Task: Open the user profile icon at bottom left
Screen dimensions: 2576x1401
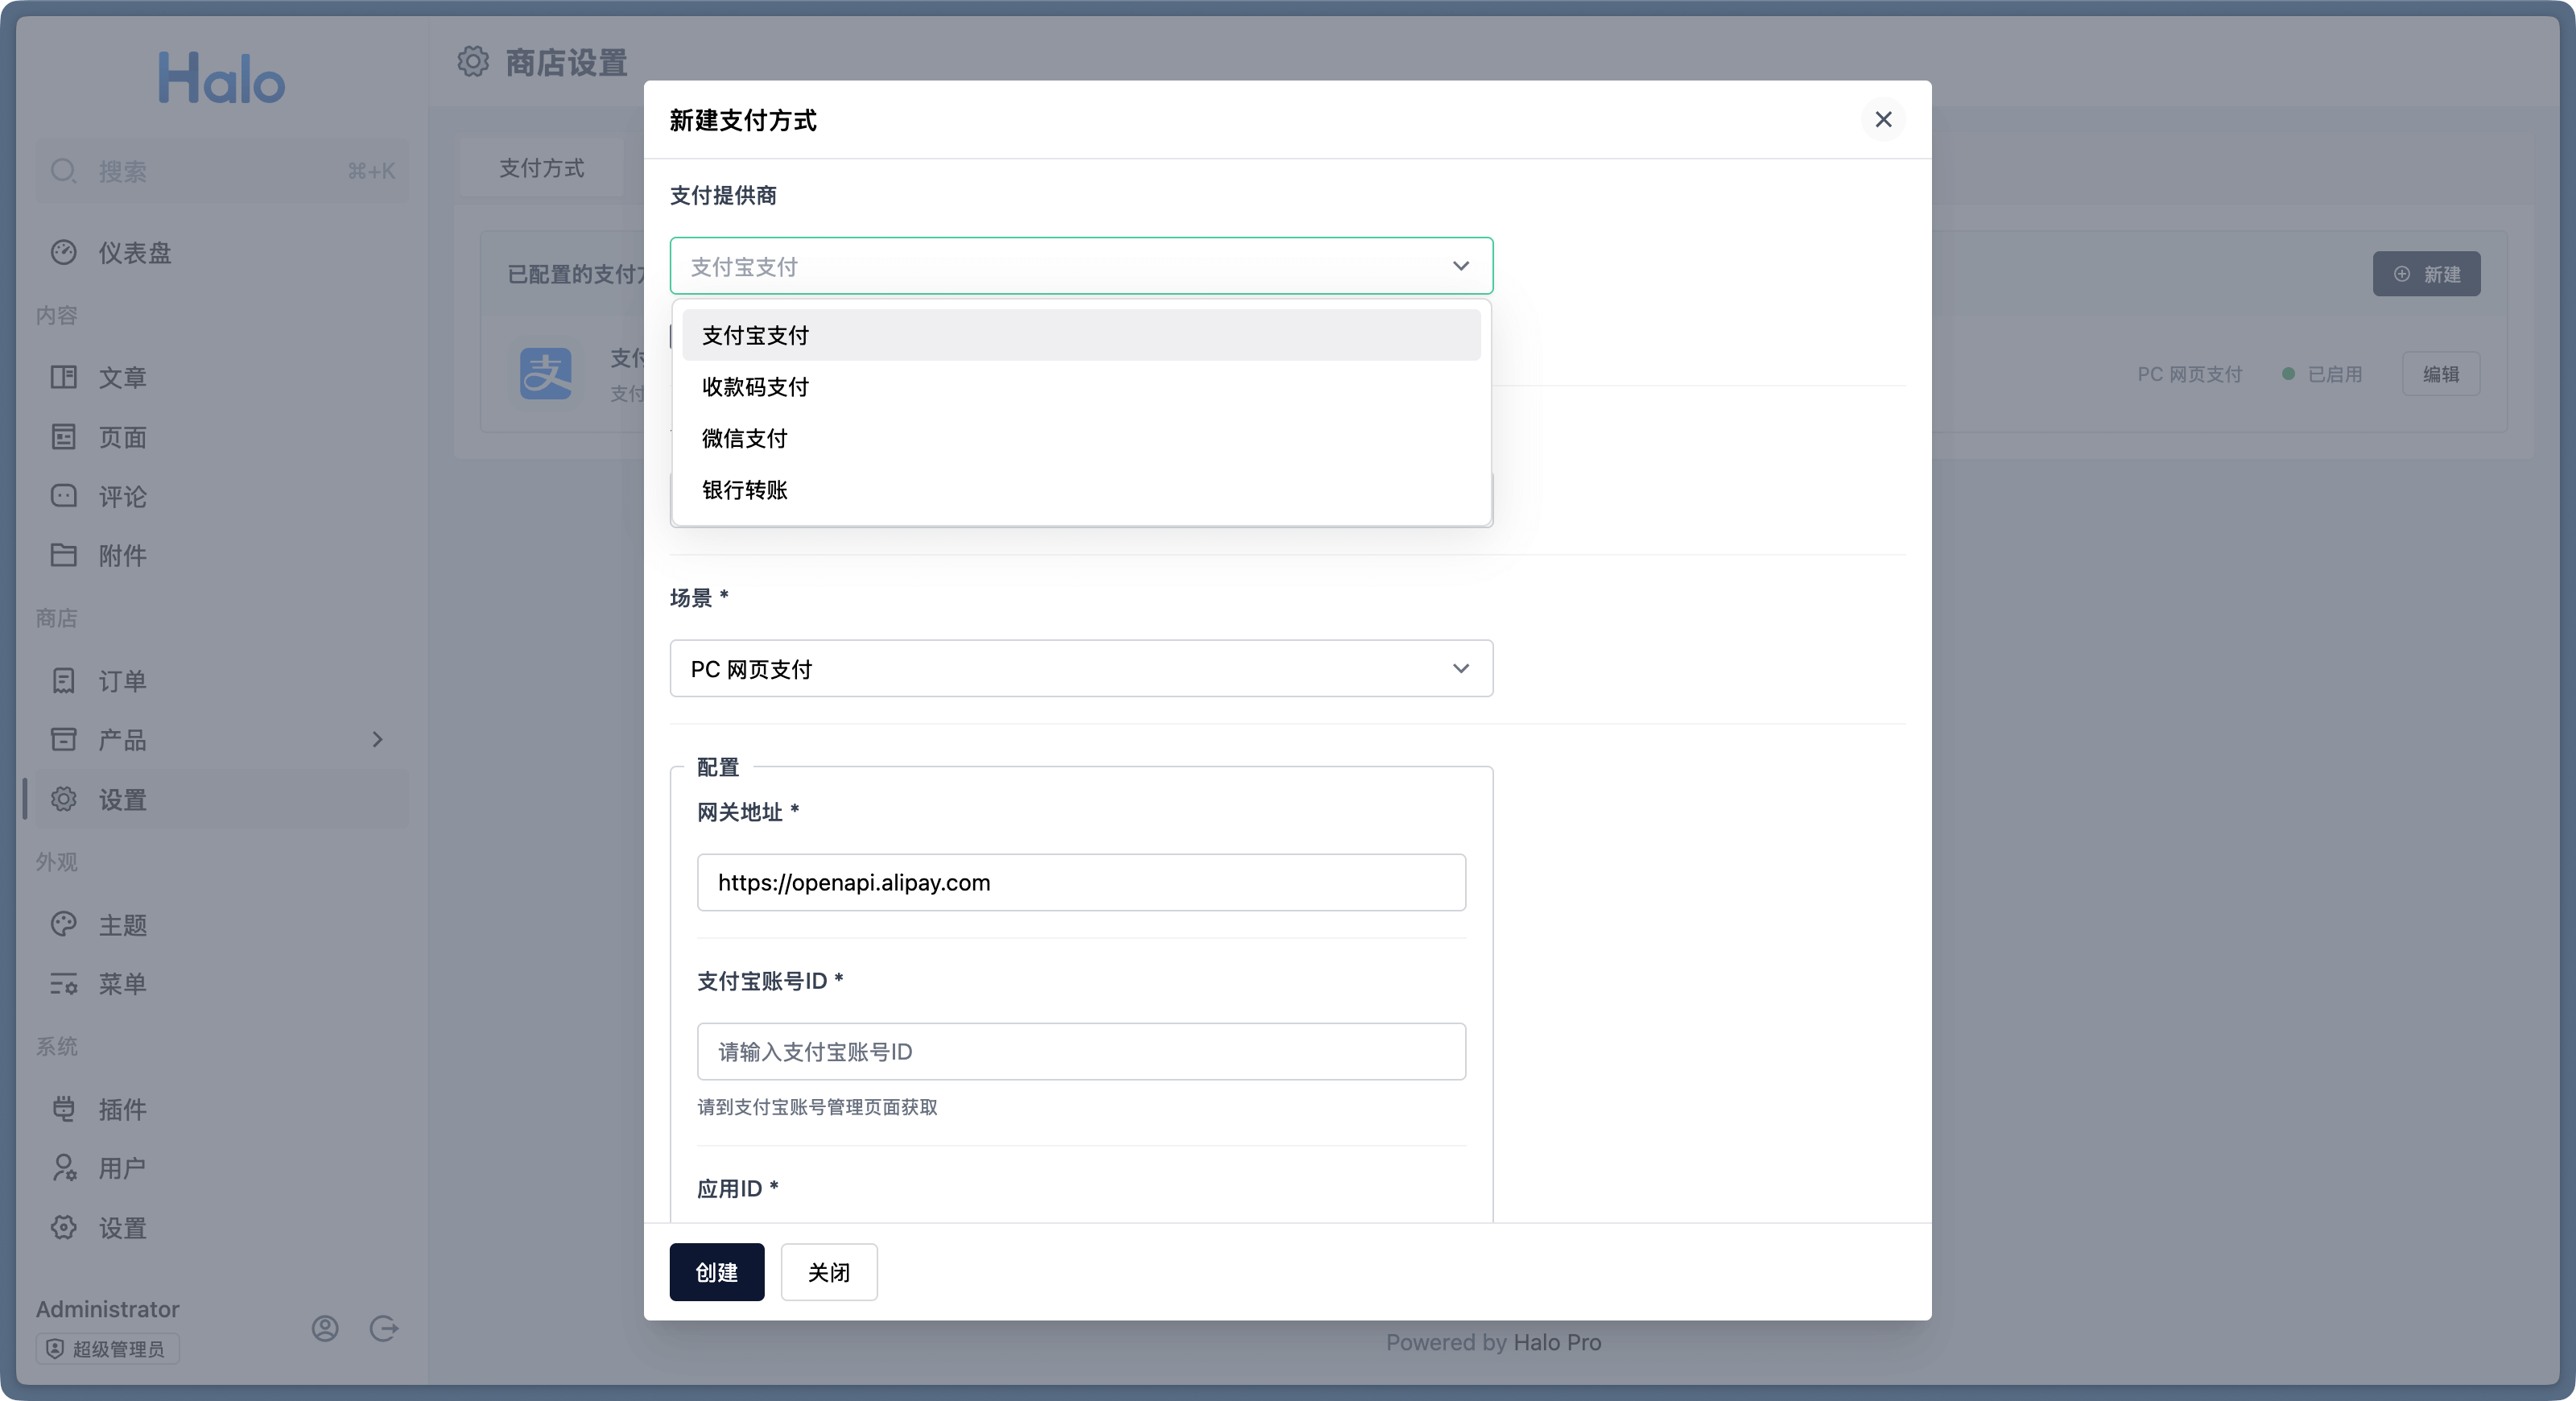Action: pyautogui.click(x=325, y=1328)
